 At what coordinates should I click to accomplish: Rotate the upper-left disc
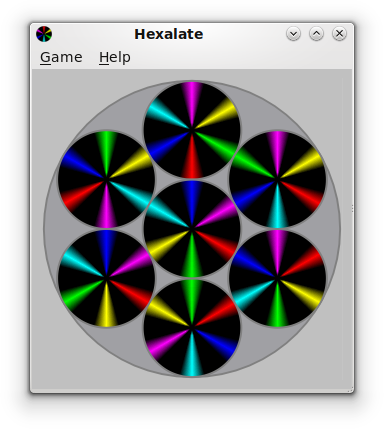click(x=106, y=179)
